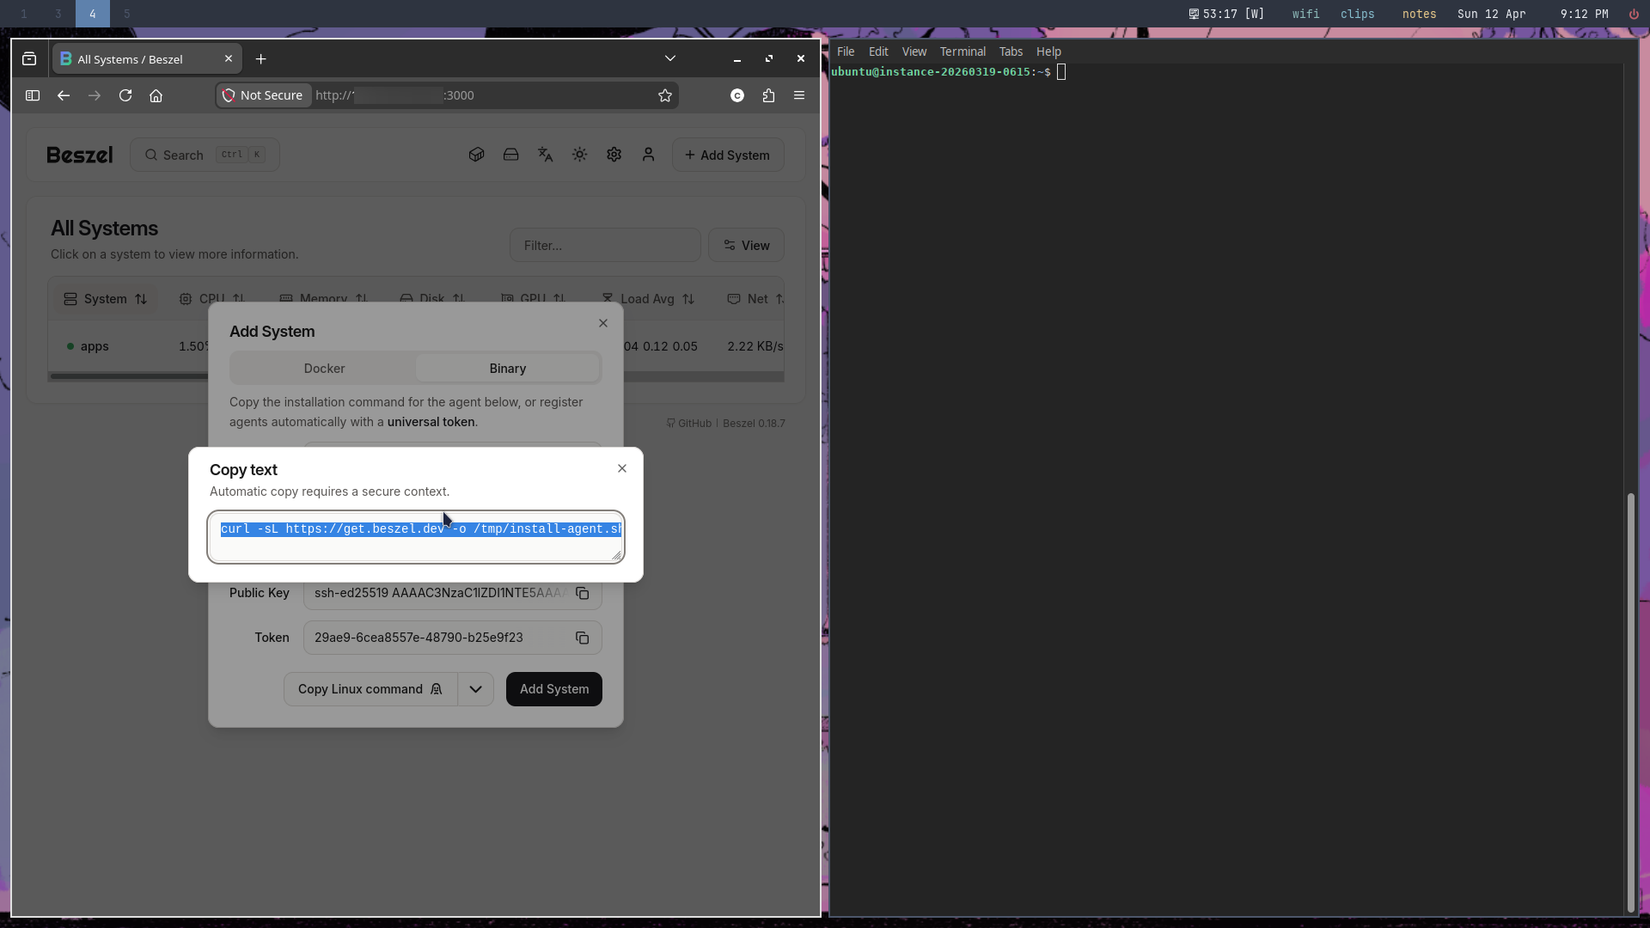Switch to the Binary tab
The height and width of the screenshot is (928, 1650).
click(x=508, y=368)
